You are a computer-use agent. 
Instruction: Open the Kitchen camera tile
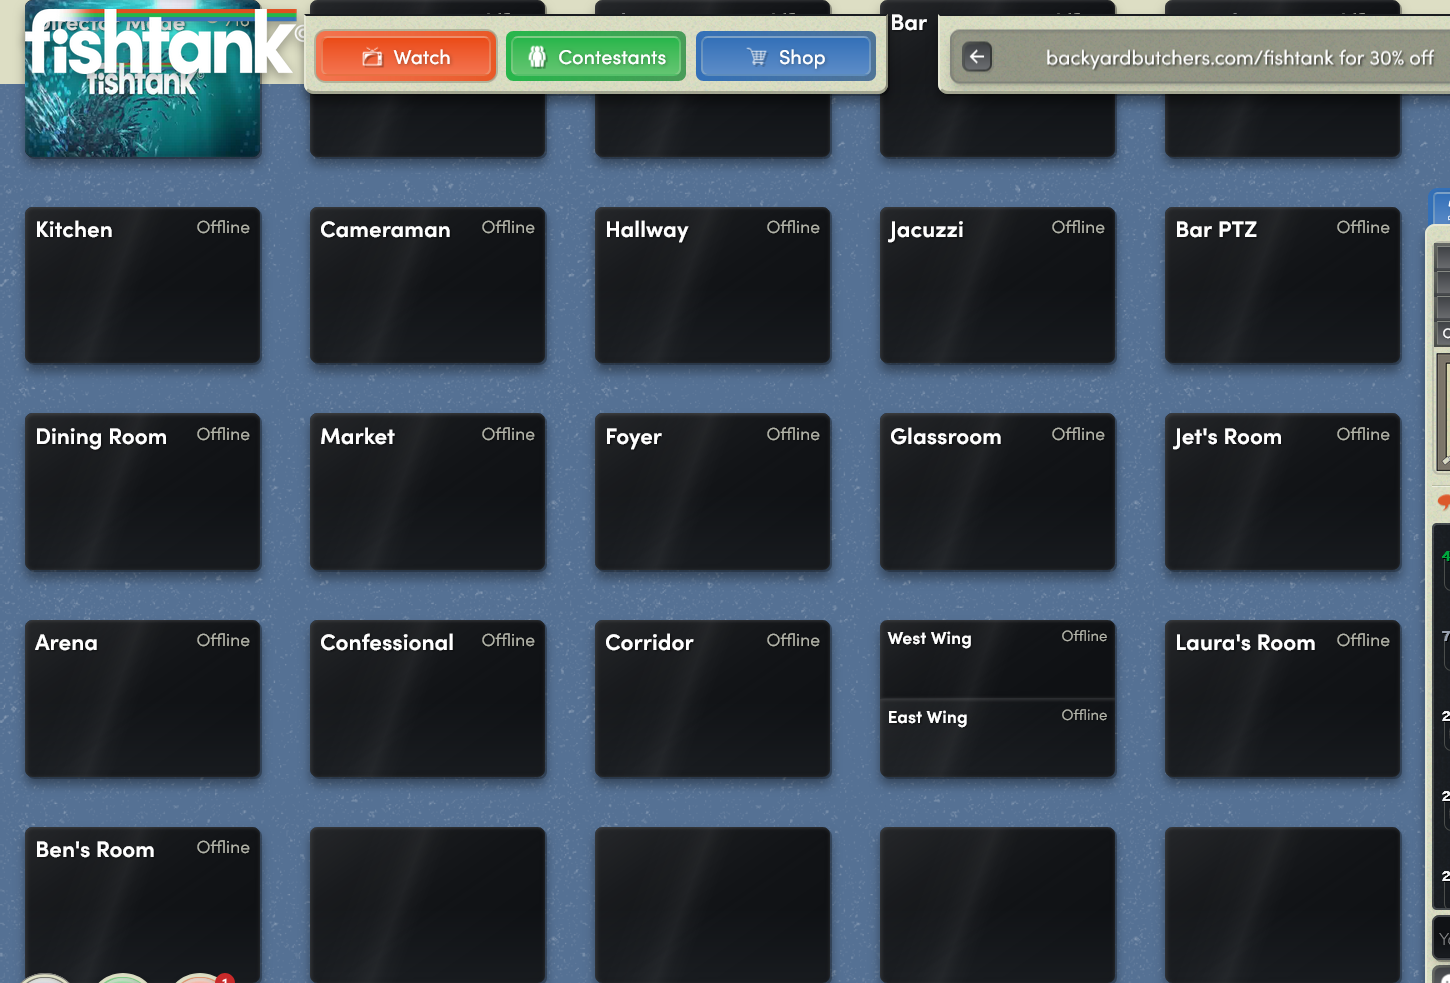tap(143, 285)
